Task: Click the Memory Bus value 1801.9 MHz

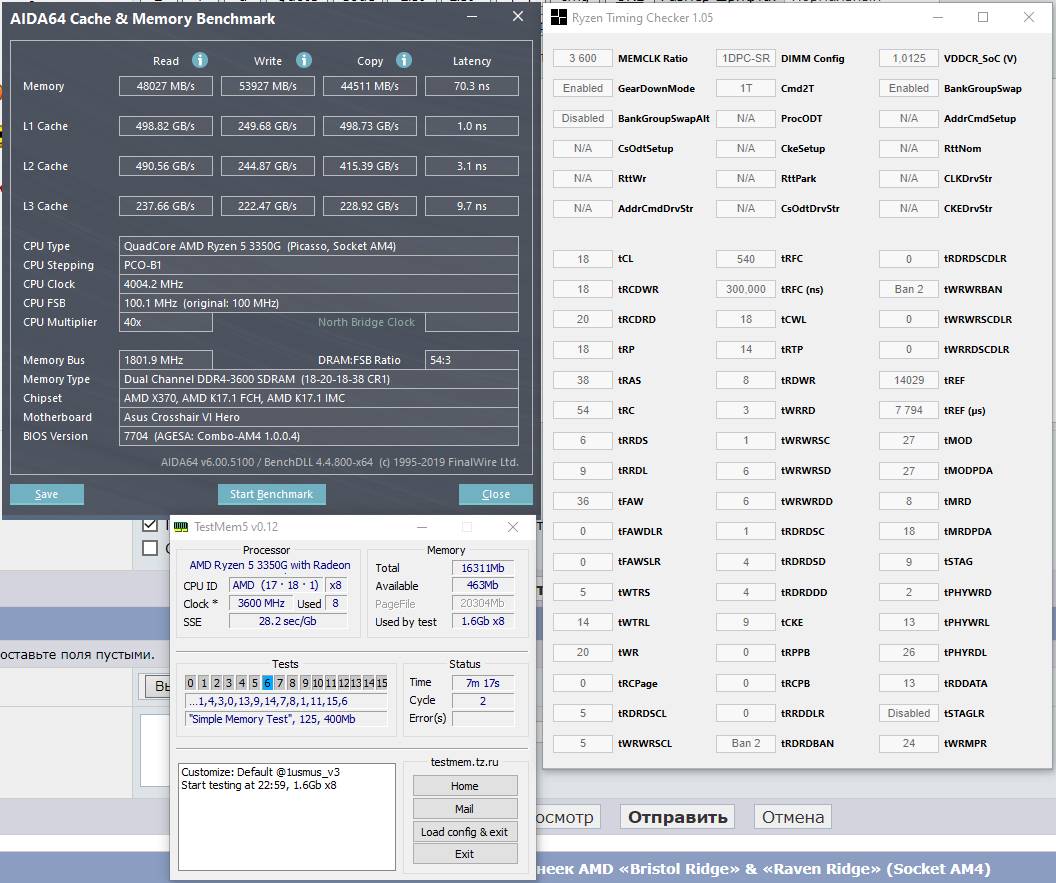Action: (166, 360)
